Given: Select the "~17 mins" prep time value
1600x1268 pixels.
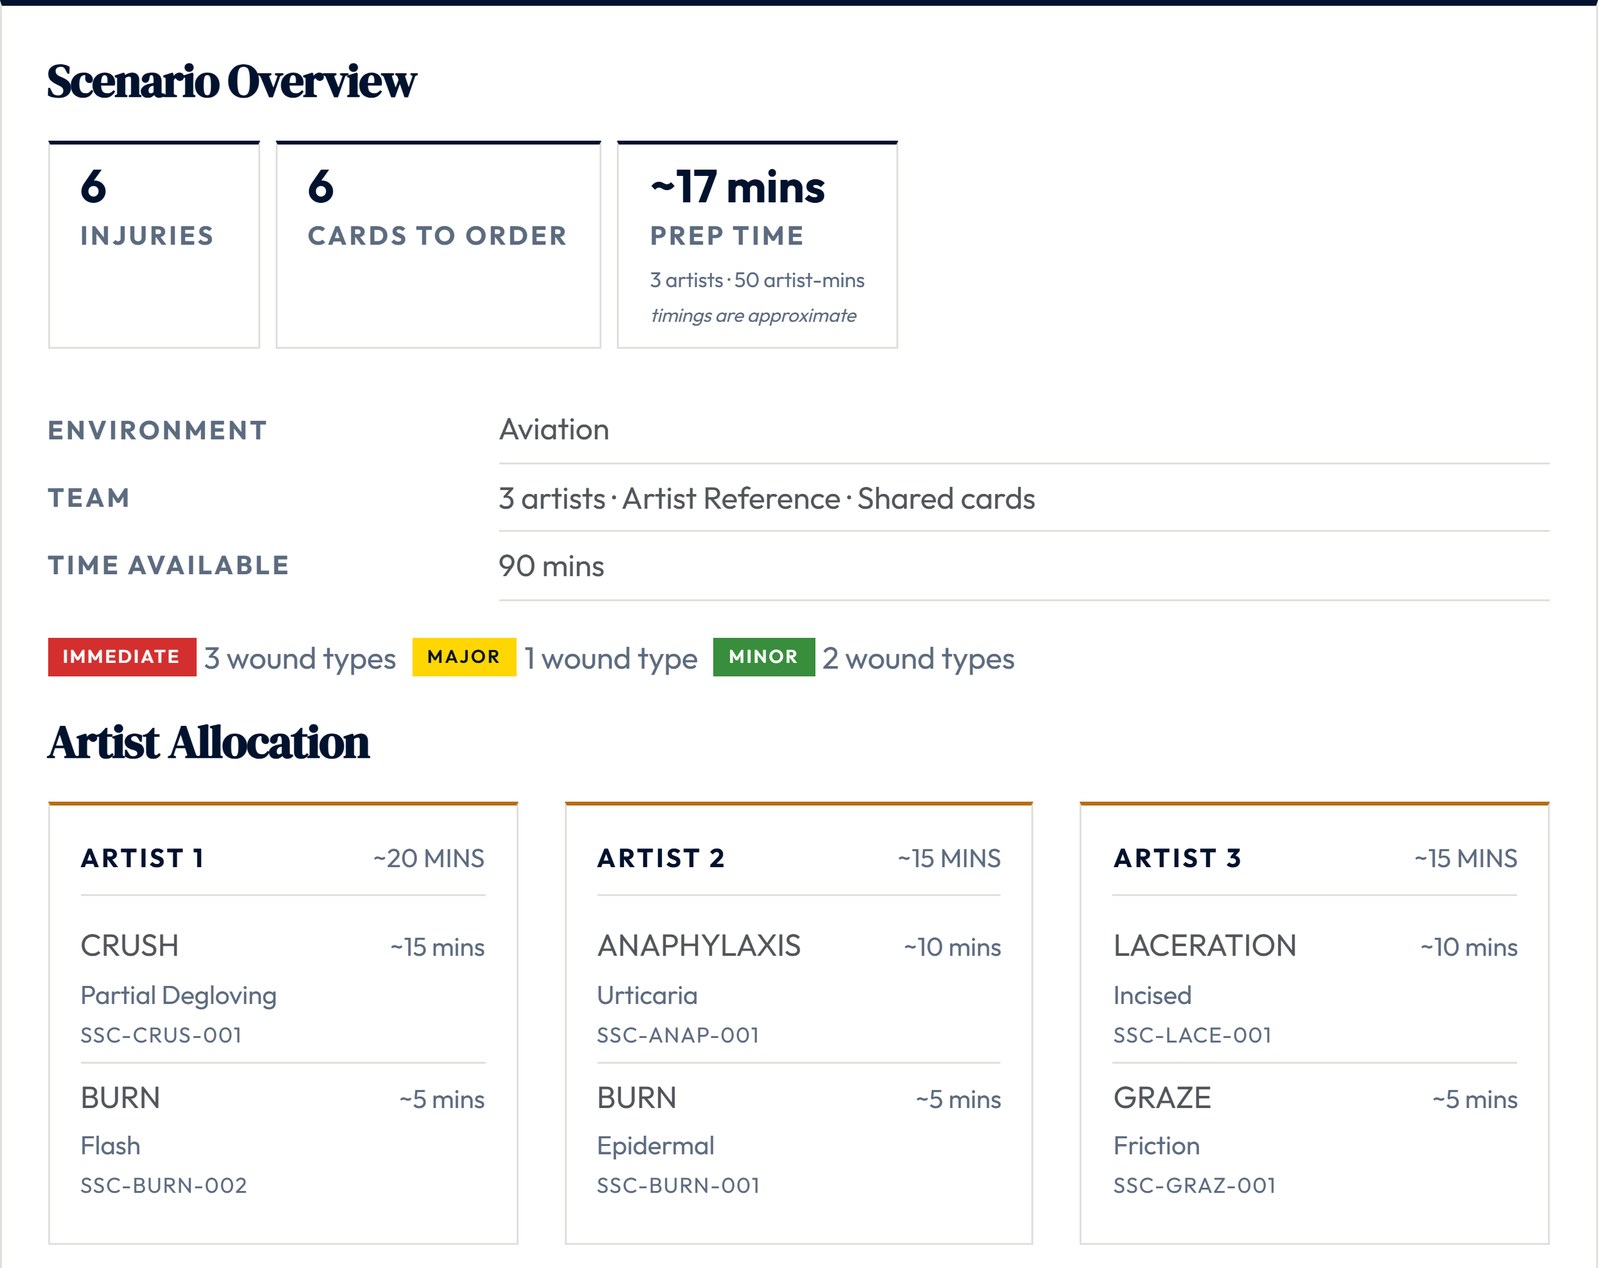Looking at the screenshot, I should click(x=737, y=187).
